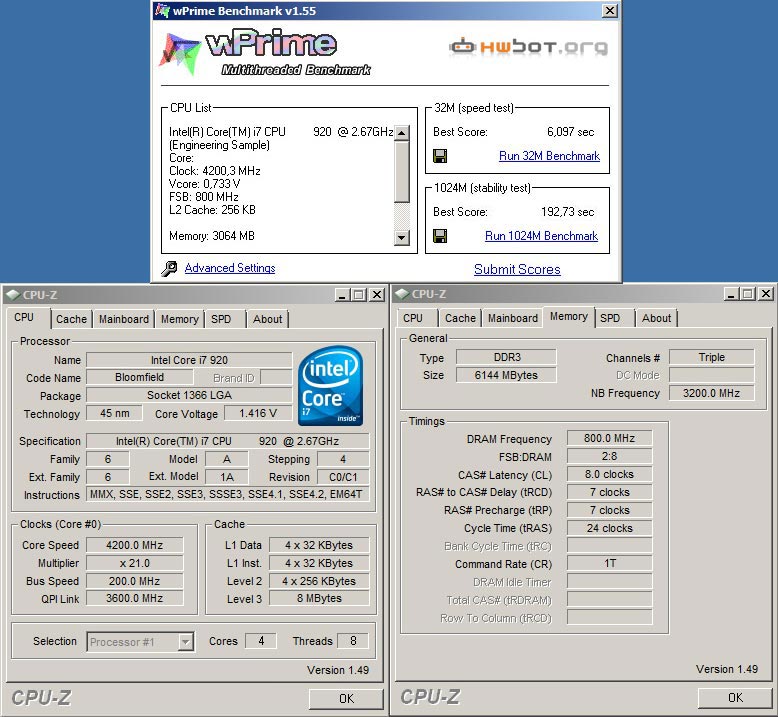This screenshot has width=778, height=717.
Task: Click the DRAM Frequency 800.0 MHz field
Action: pyautogui.click(x=609, y=438)
